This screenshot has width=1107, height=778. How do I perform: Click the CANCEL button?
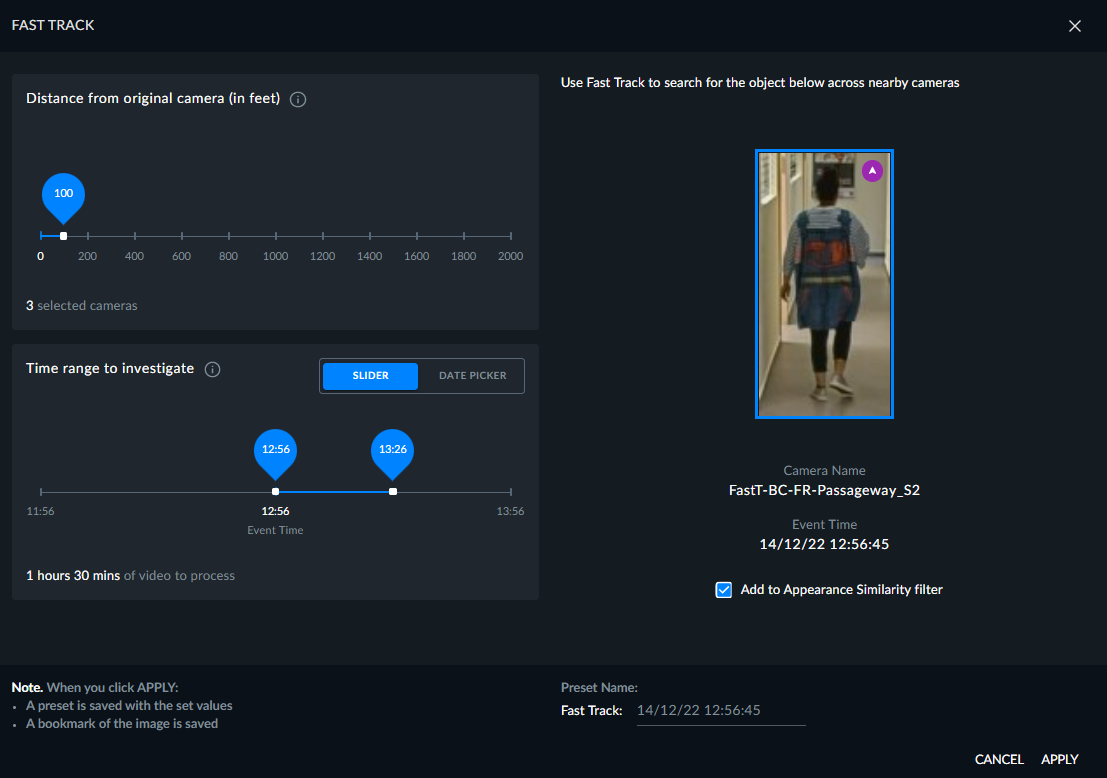click(999, 760)
